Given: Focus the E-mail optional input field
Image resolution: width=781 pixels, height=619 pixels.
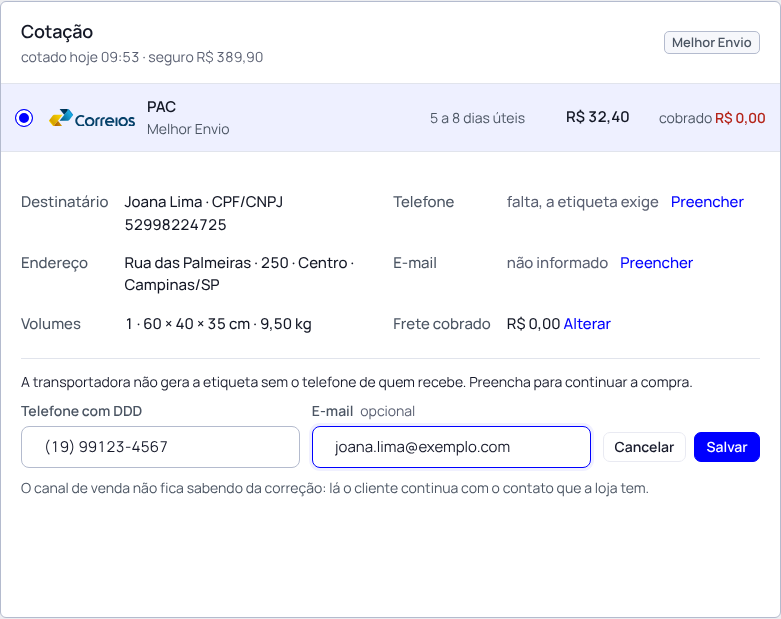Looking at the screenshot, I should pos(451,447).
